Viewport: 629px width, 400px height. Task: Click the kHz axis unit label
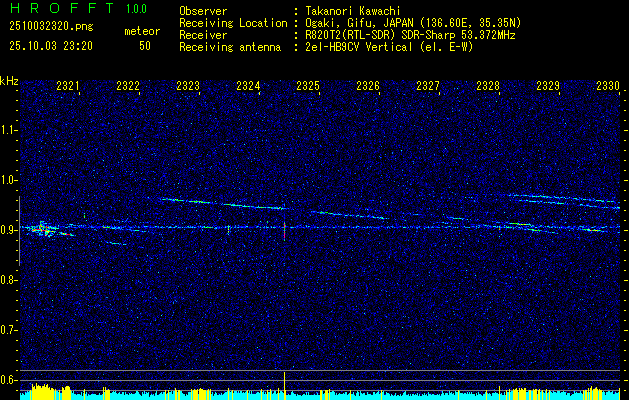pos(10,81)
